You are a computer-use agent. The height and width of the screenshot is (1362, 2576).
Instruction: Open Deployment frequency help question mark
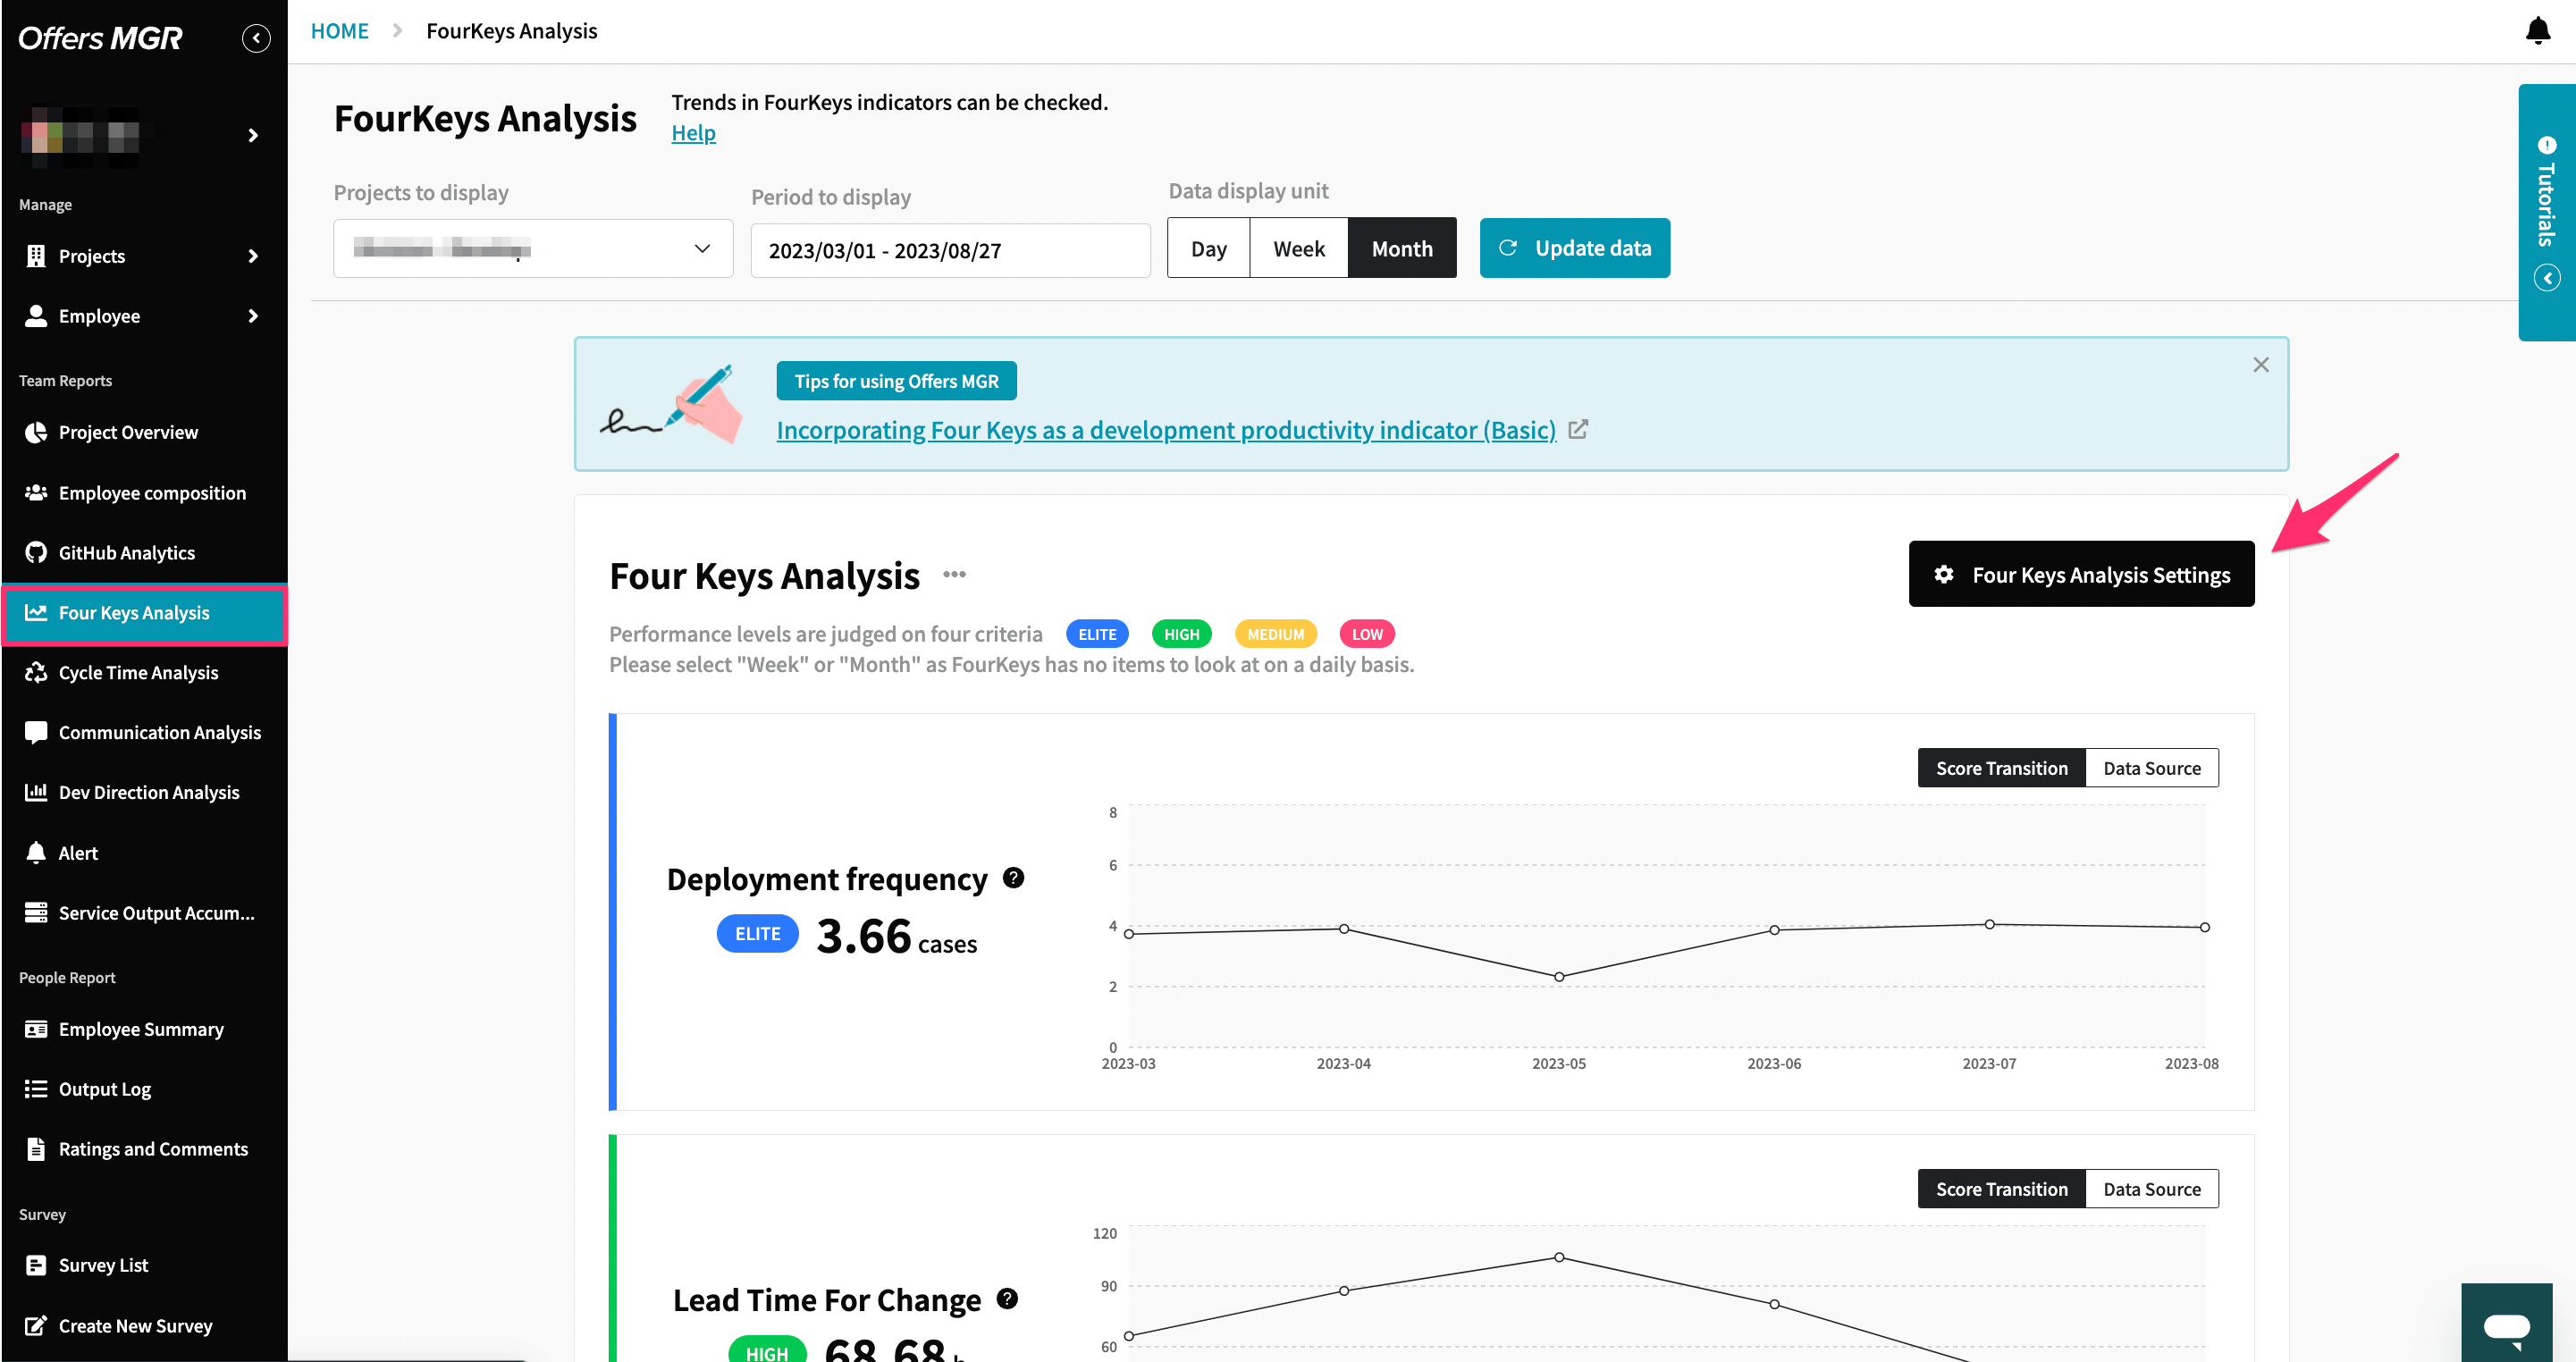click(x=1013, y=878)
